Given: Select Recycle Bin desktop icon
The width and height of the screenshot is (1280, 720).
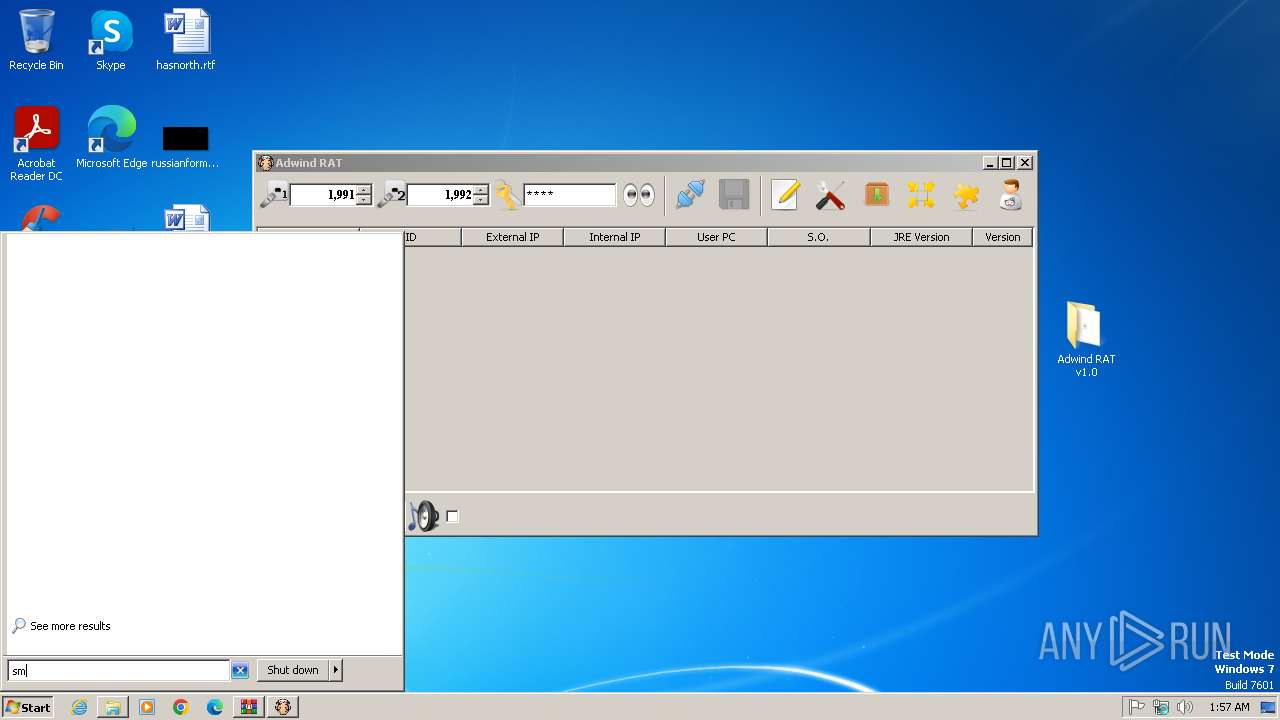Looking at the screenshot, I should click(x=36, y=40).
